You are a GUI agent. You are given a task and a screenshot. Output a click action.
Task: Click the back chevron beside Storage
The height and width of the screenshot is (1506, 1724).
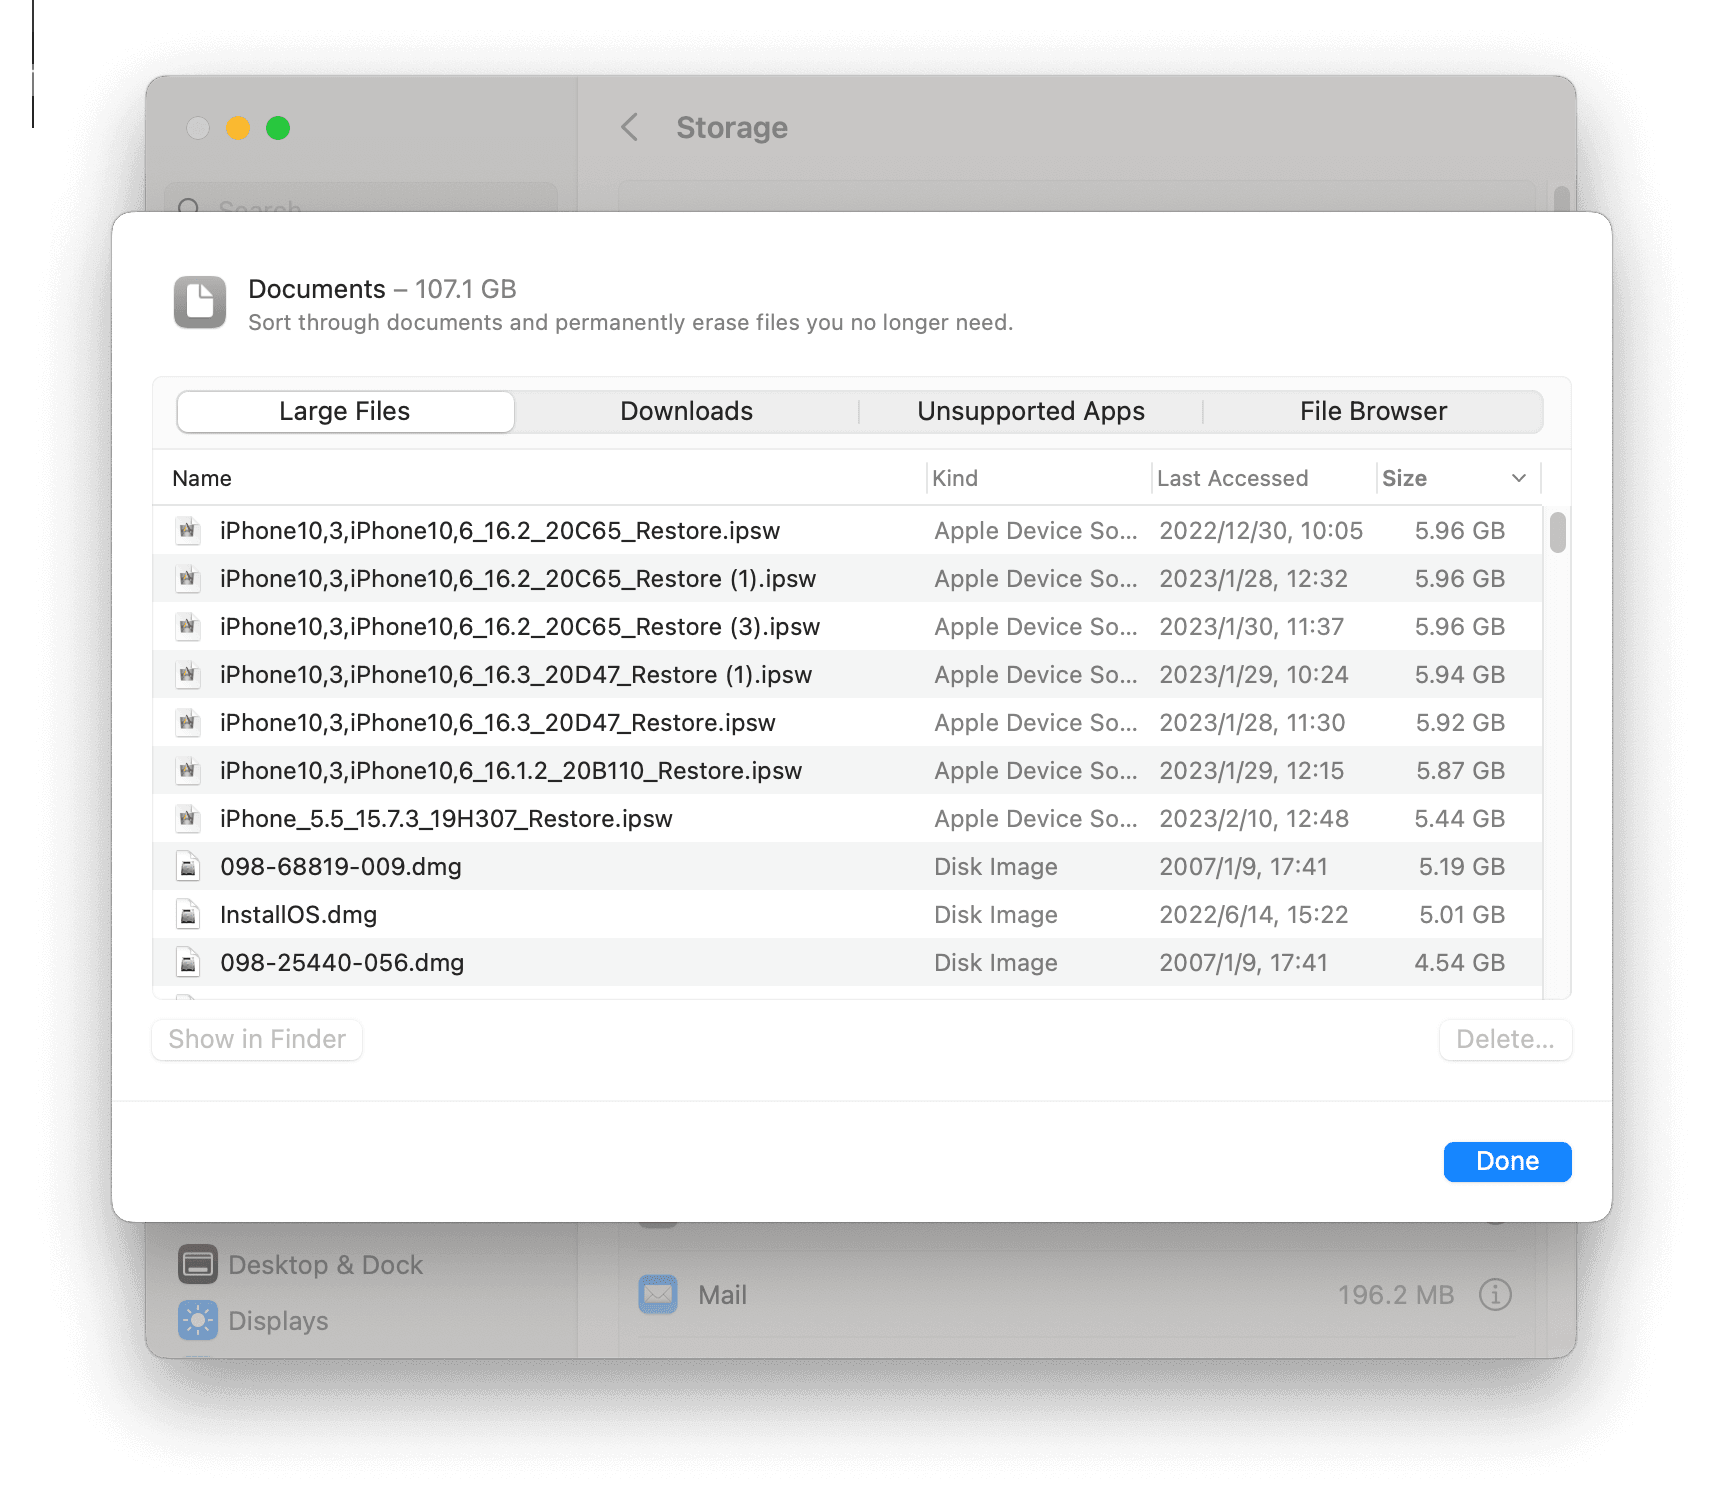(629, 128)
